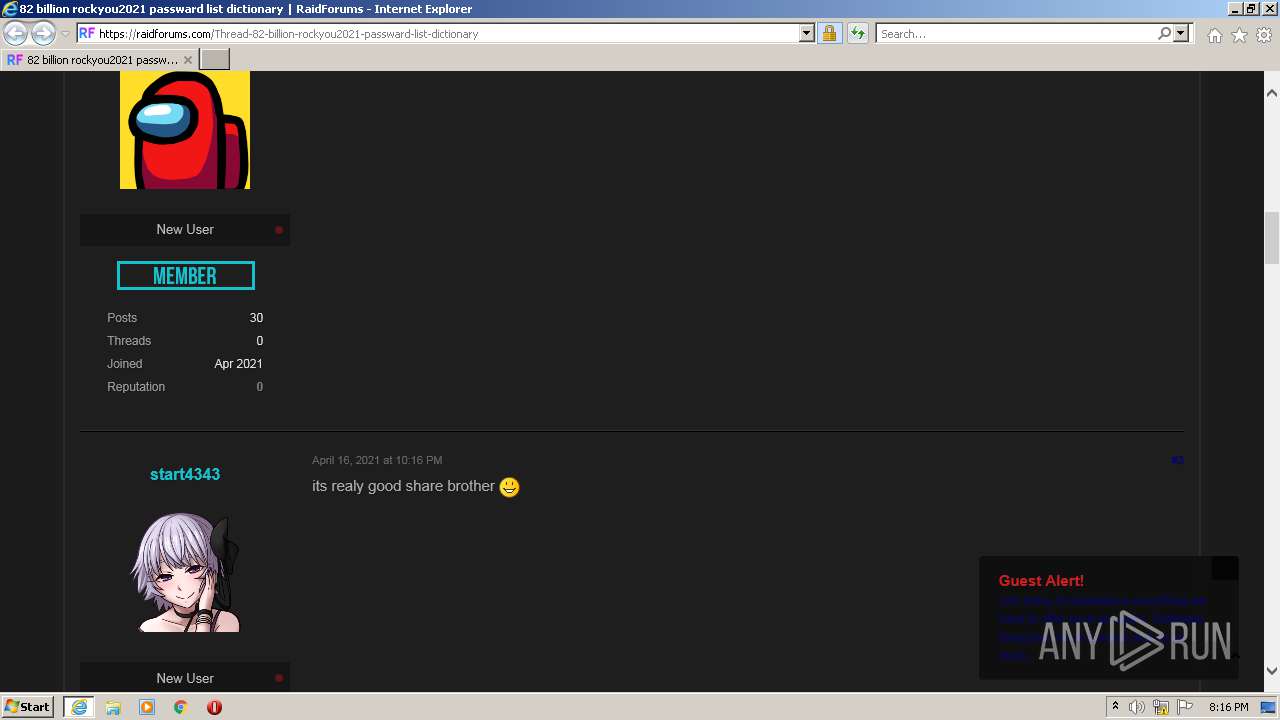Go back with the browser Back arrow

pyautogui.click(x=15, y=33)
